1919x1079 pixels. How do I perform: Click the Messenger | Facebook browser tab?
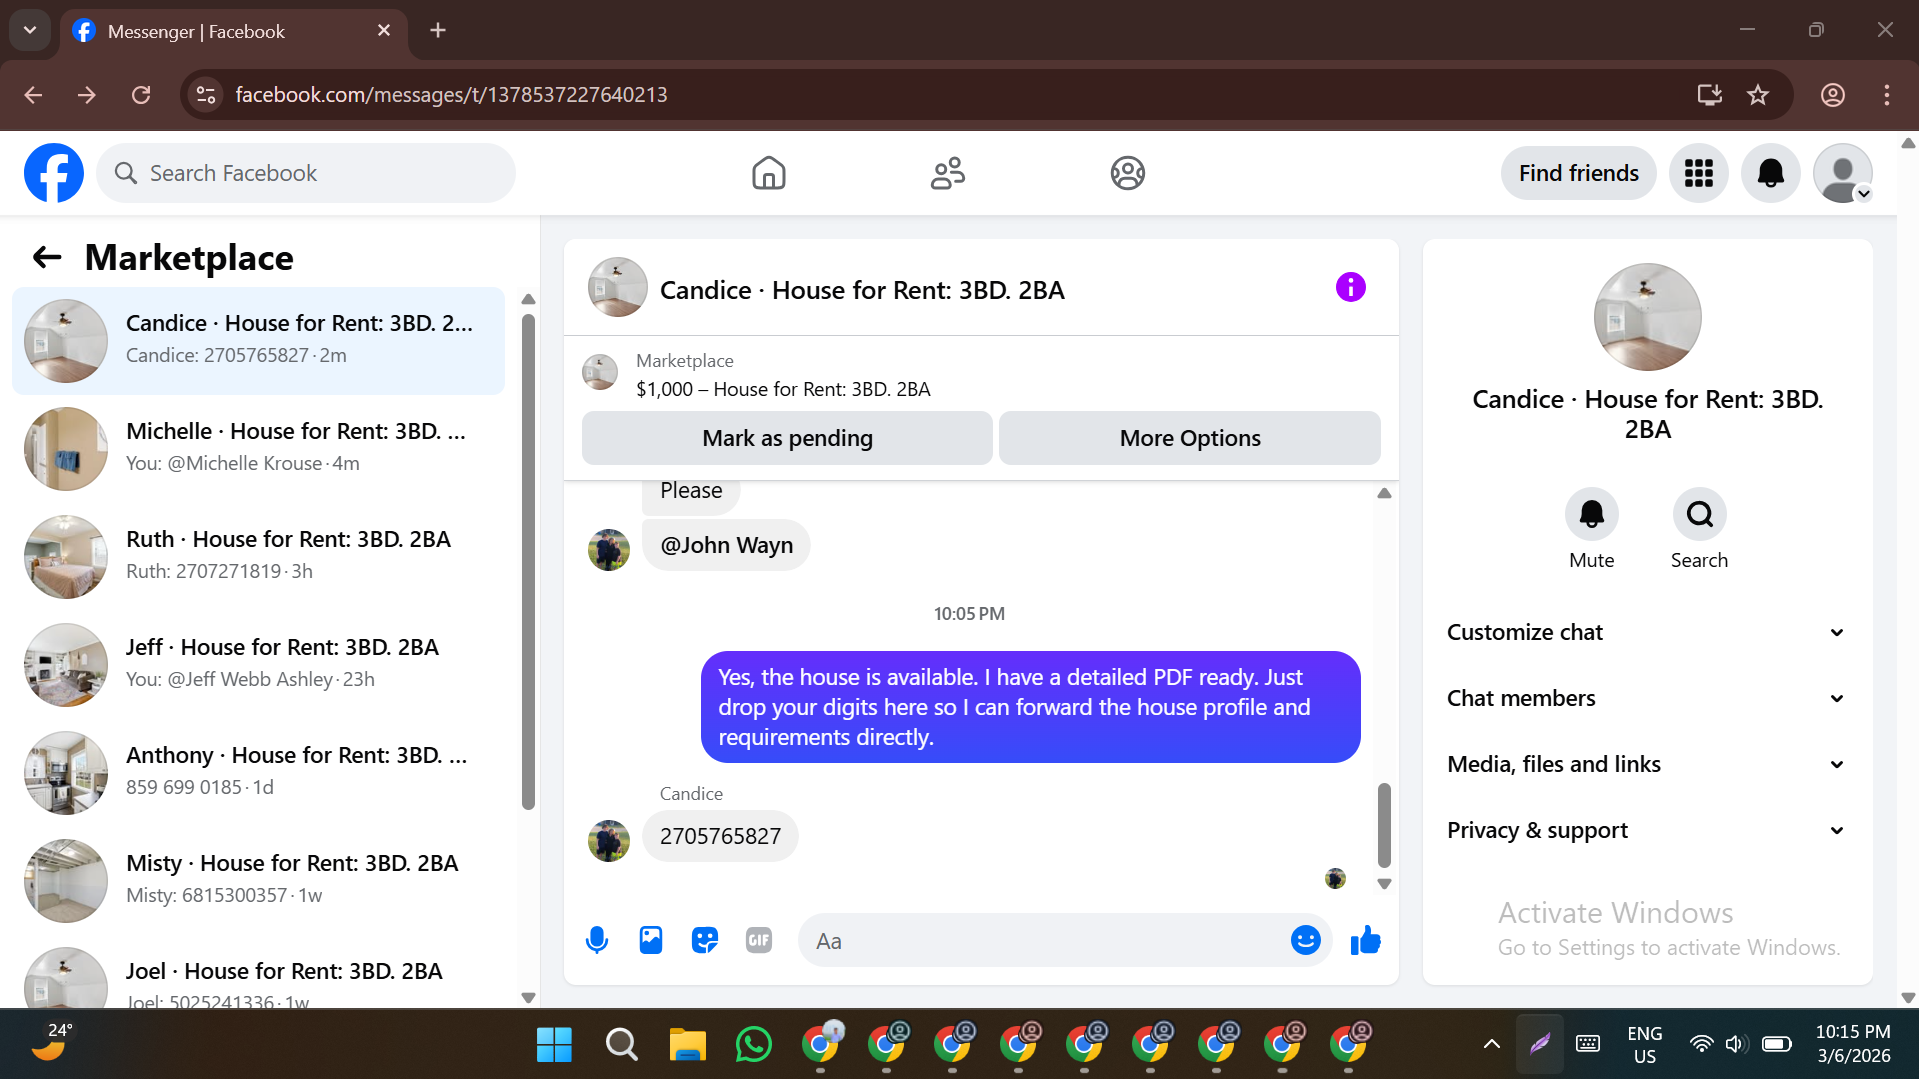pos(233,31)
